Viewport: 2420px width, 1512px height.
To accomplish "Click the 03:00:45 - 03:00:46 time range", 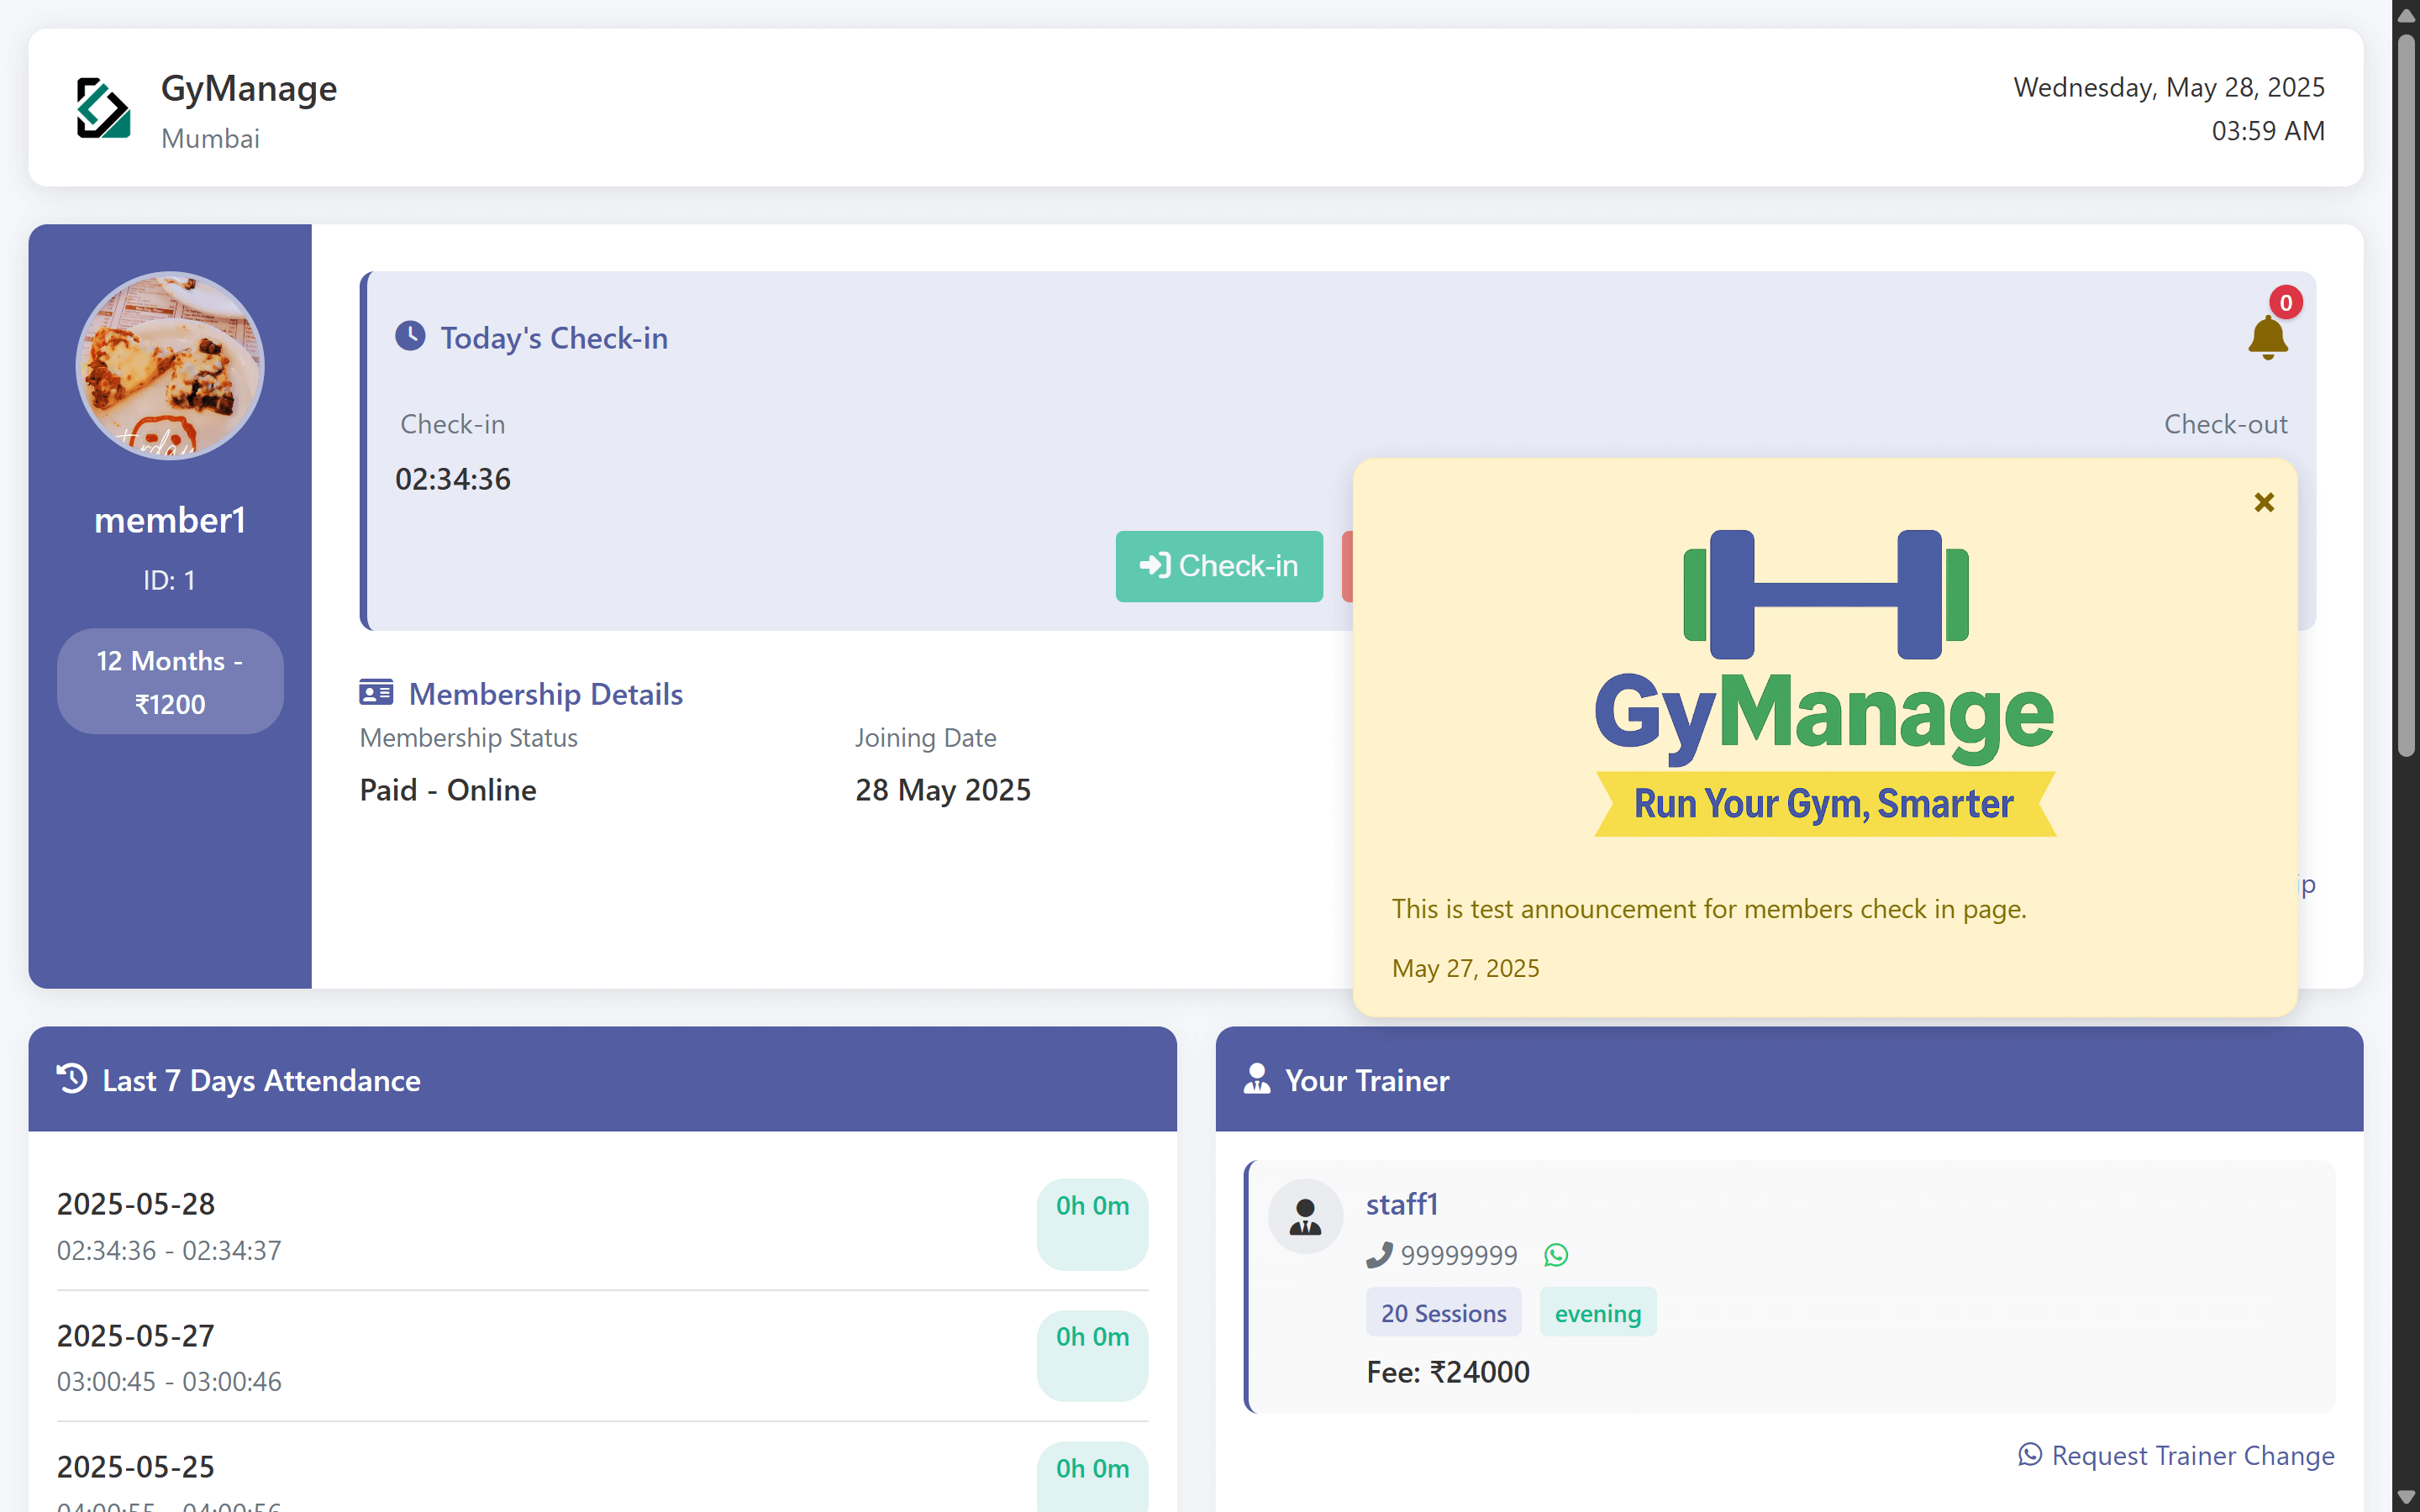I will click(x=169, y=1382).
